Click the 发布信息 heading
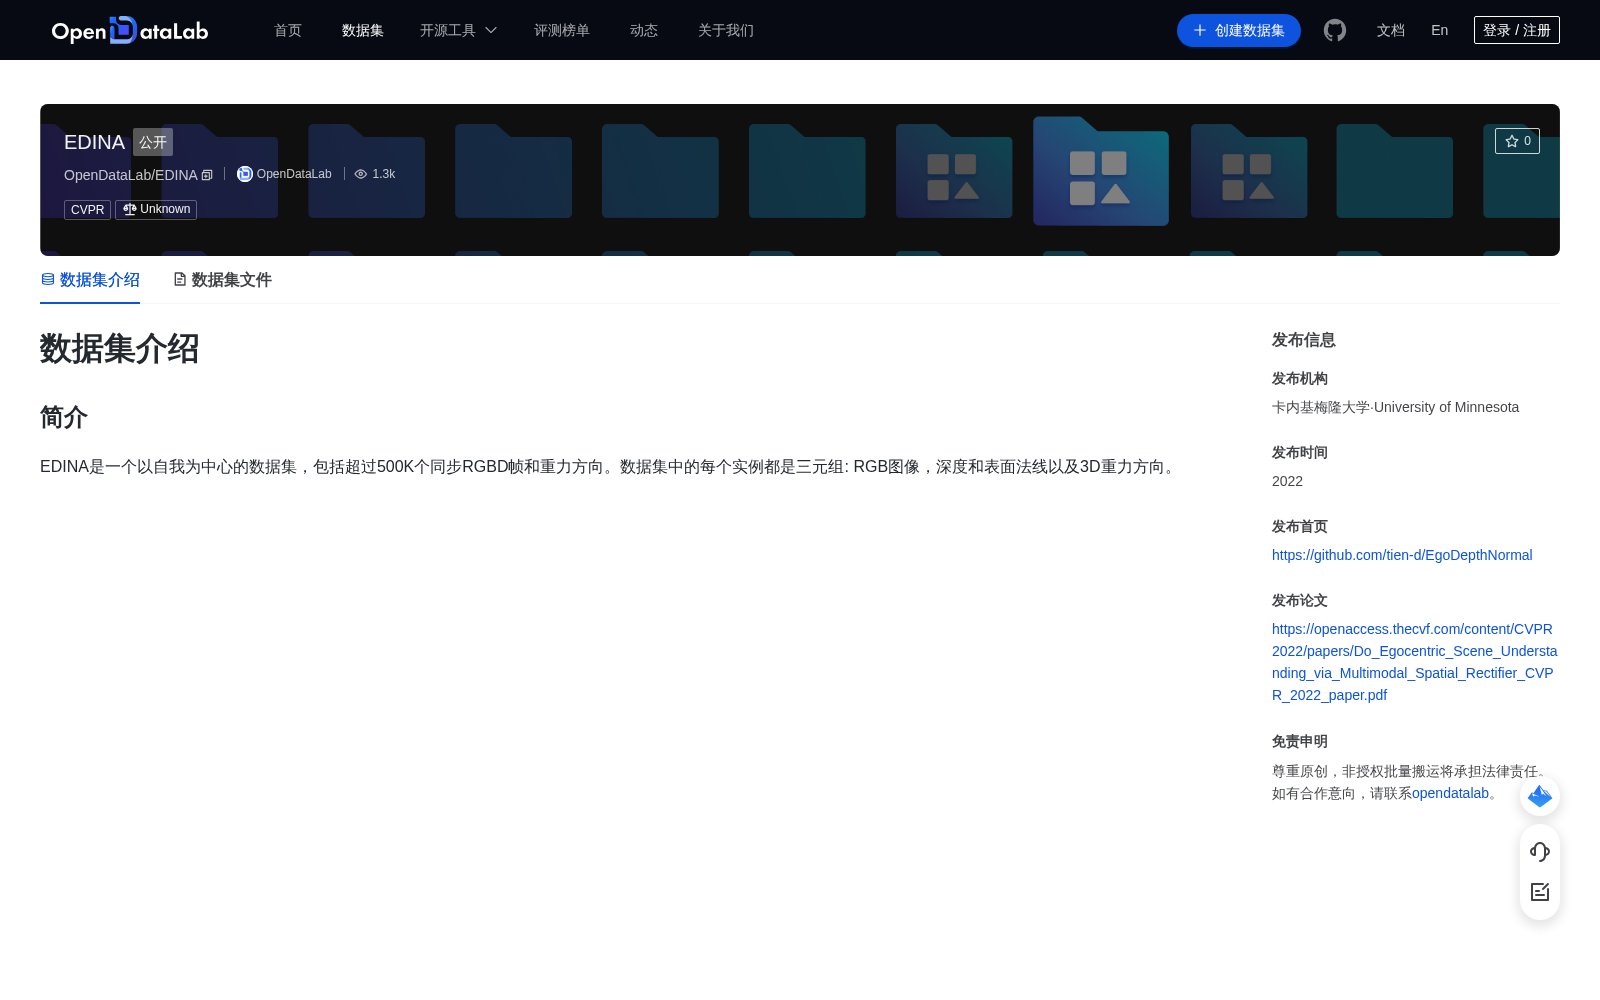Viewport: 1600px width, 1000px height. (x=1304, y=340)
